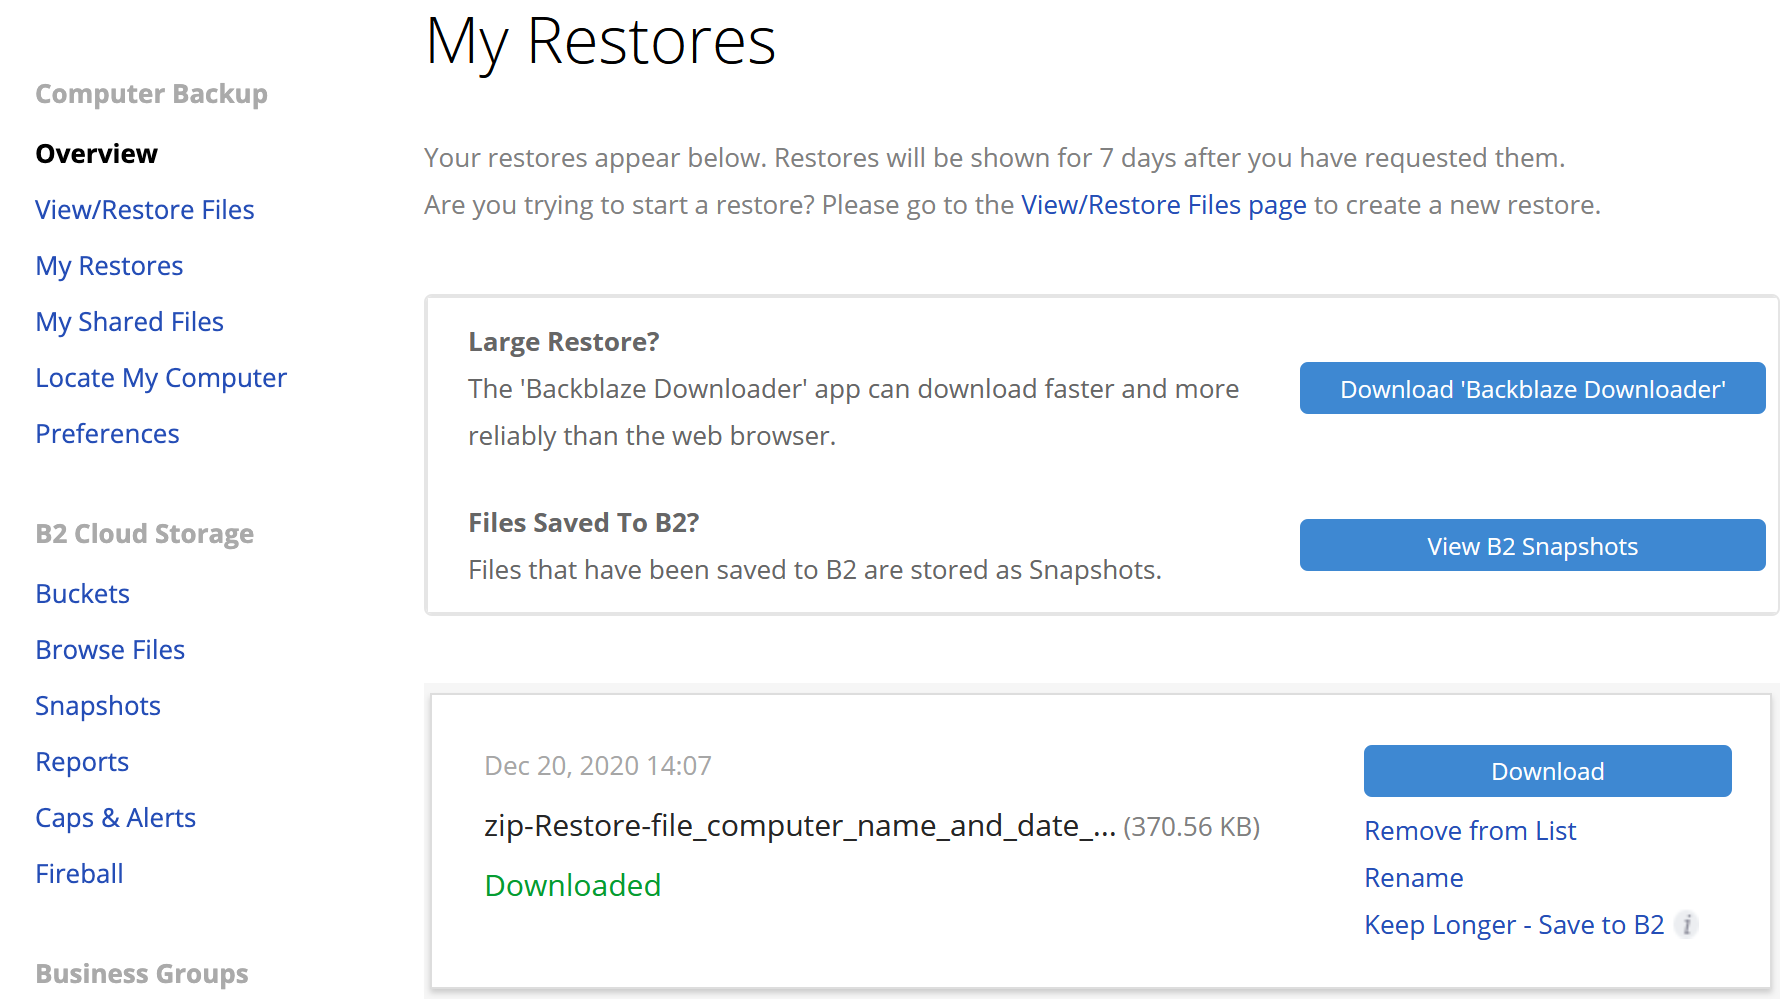Click the Files Saved To B2? heading
This screenshot has height=1001, width=1780.
pyautogui.click(x=583, y=523)
